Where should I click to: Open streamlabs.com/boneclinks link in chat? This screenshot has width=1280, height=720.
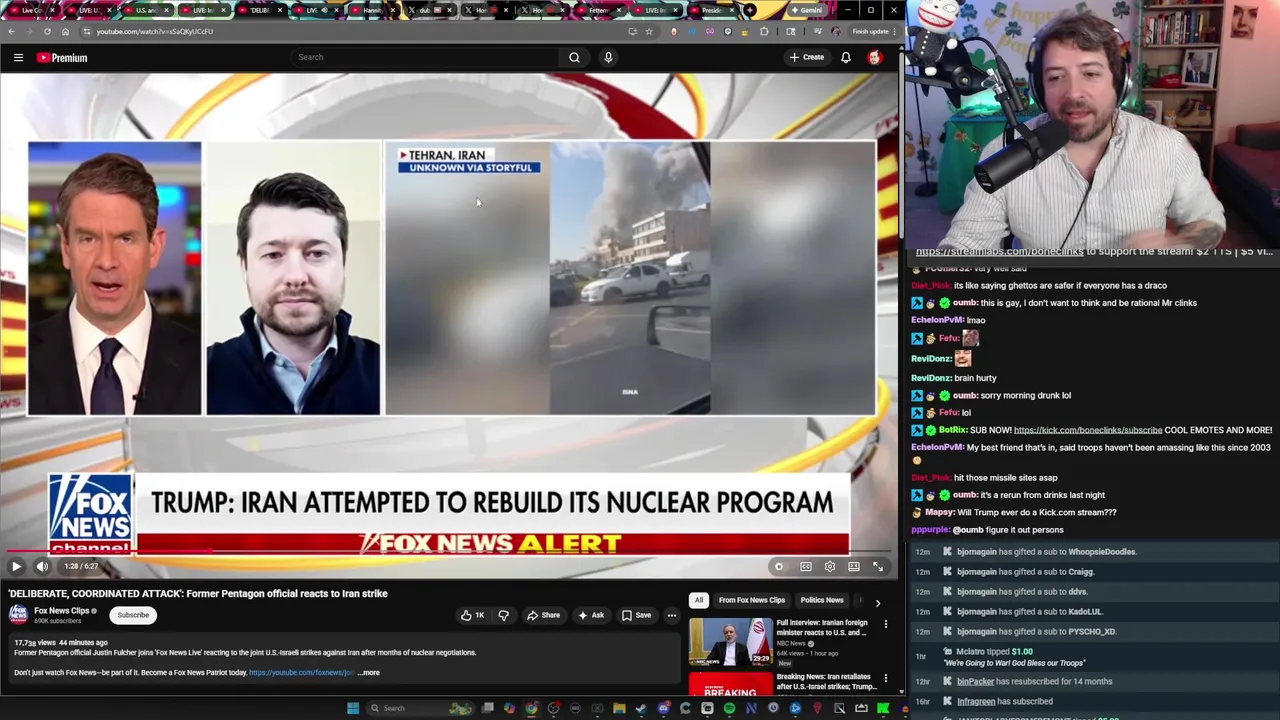click(x=999, y=252)
